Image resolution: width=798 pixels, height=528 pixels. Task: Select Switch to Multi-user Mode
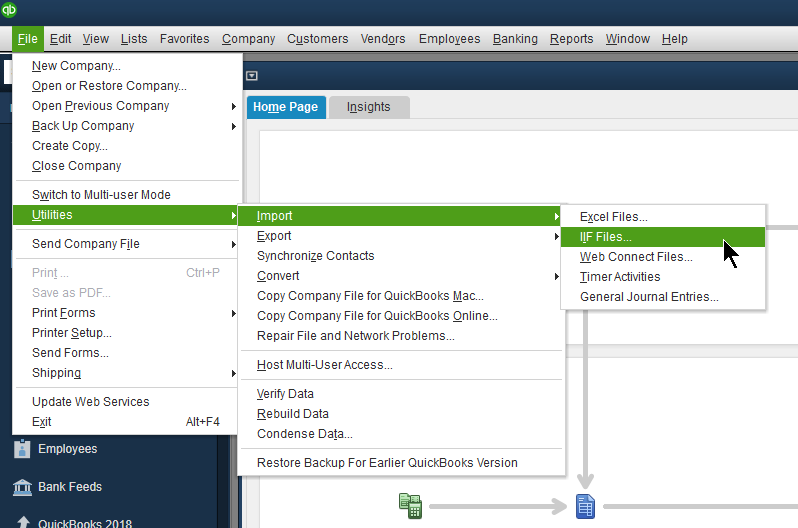[126, 195]
